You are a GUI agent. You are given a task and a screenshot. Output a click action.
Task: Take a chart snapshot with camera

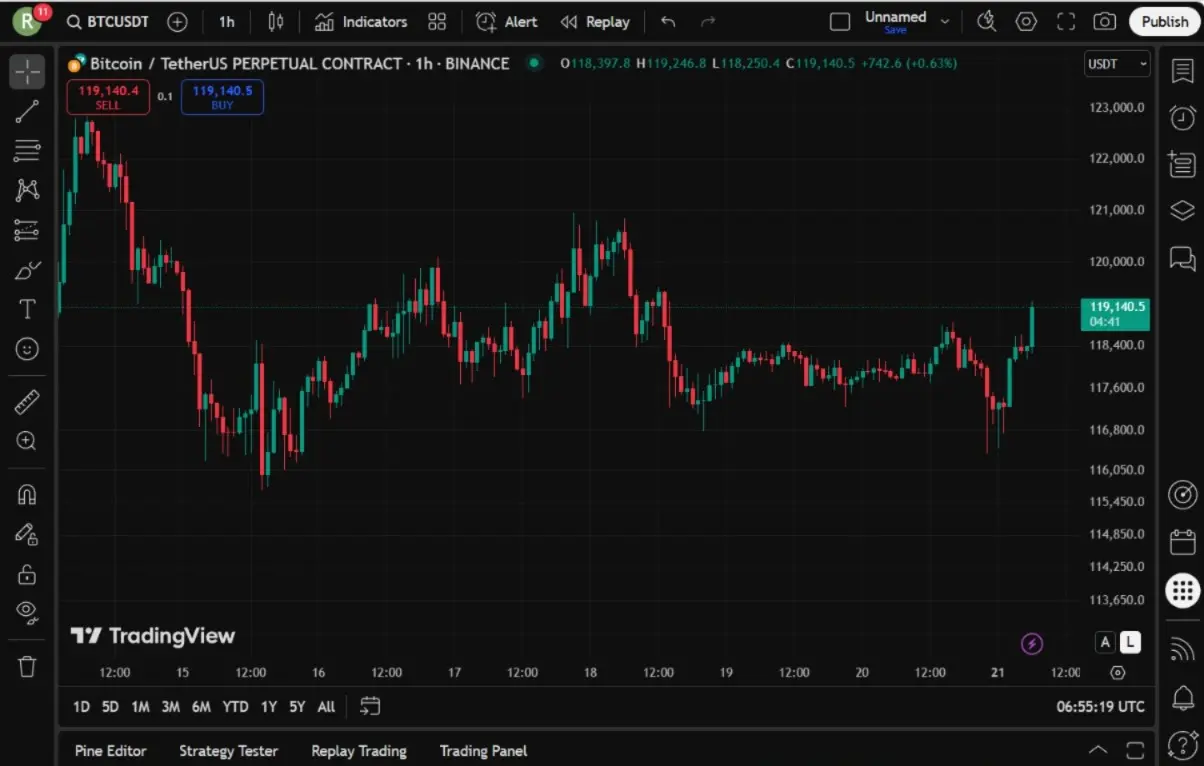(1105, 21)
